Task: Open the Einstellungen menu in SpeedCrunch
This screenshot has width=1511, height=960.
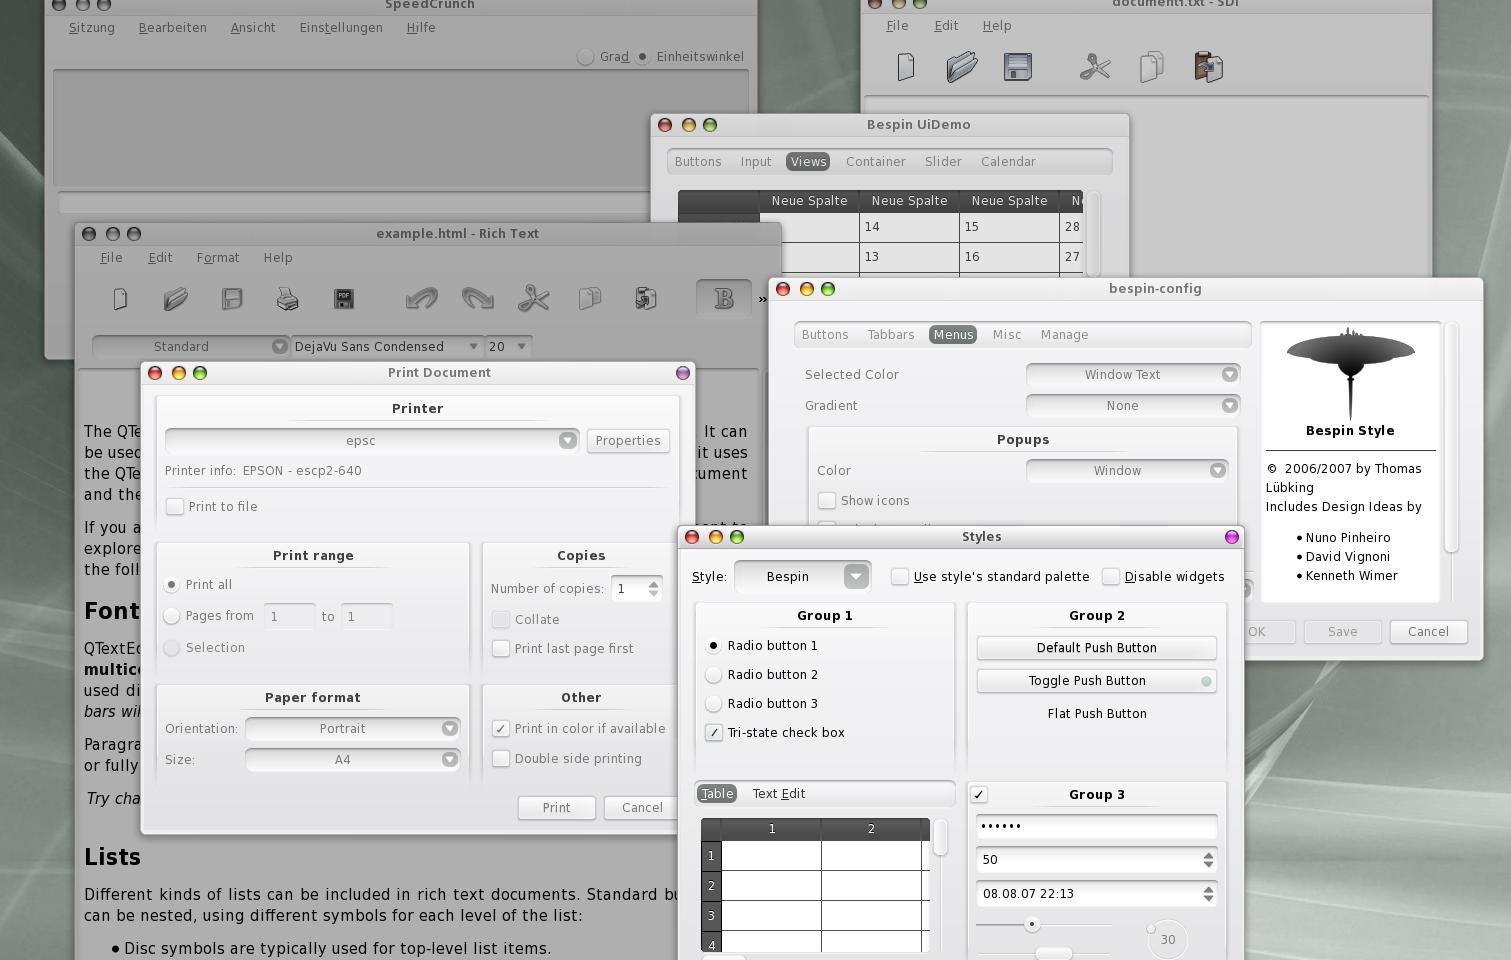Action: [x=341, y=27]
